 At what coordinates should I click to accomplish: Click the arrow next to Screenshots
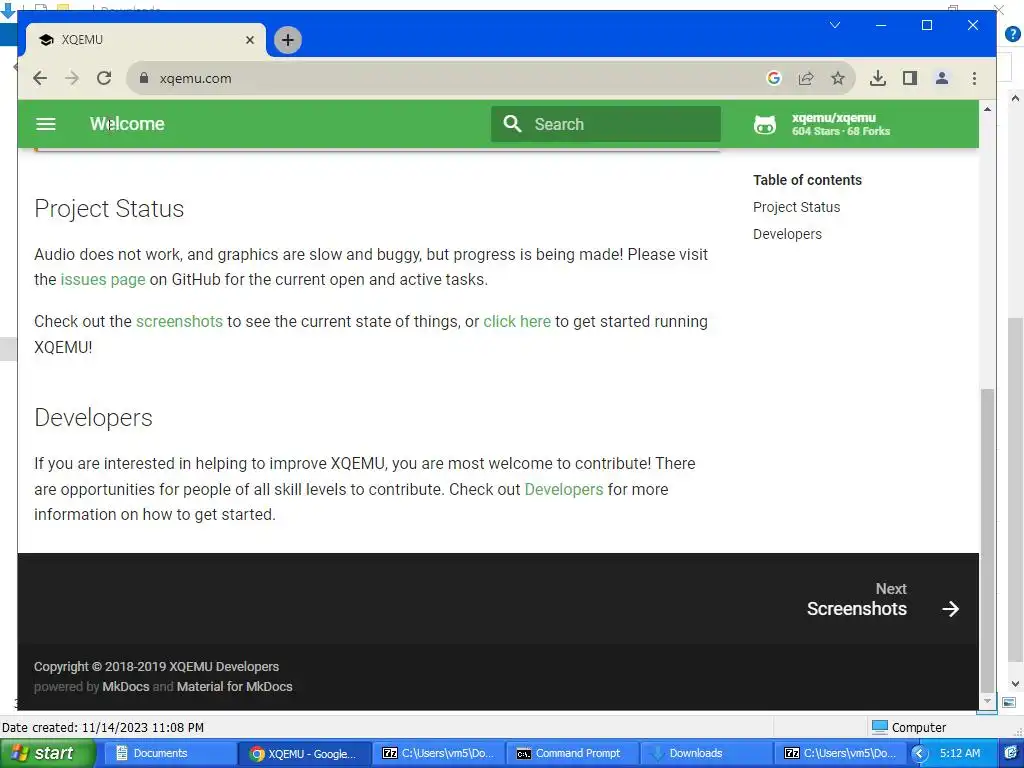951,609
